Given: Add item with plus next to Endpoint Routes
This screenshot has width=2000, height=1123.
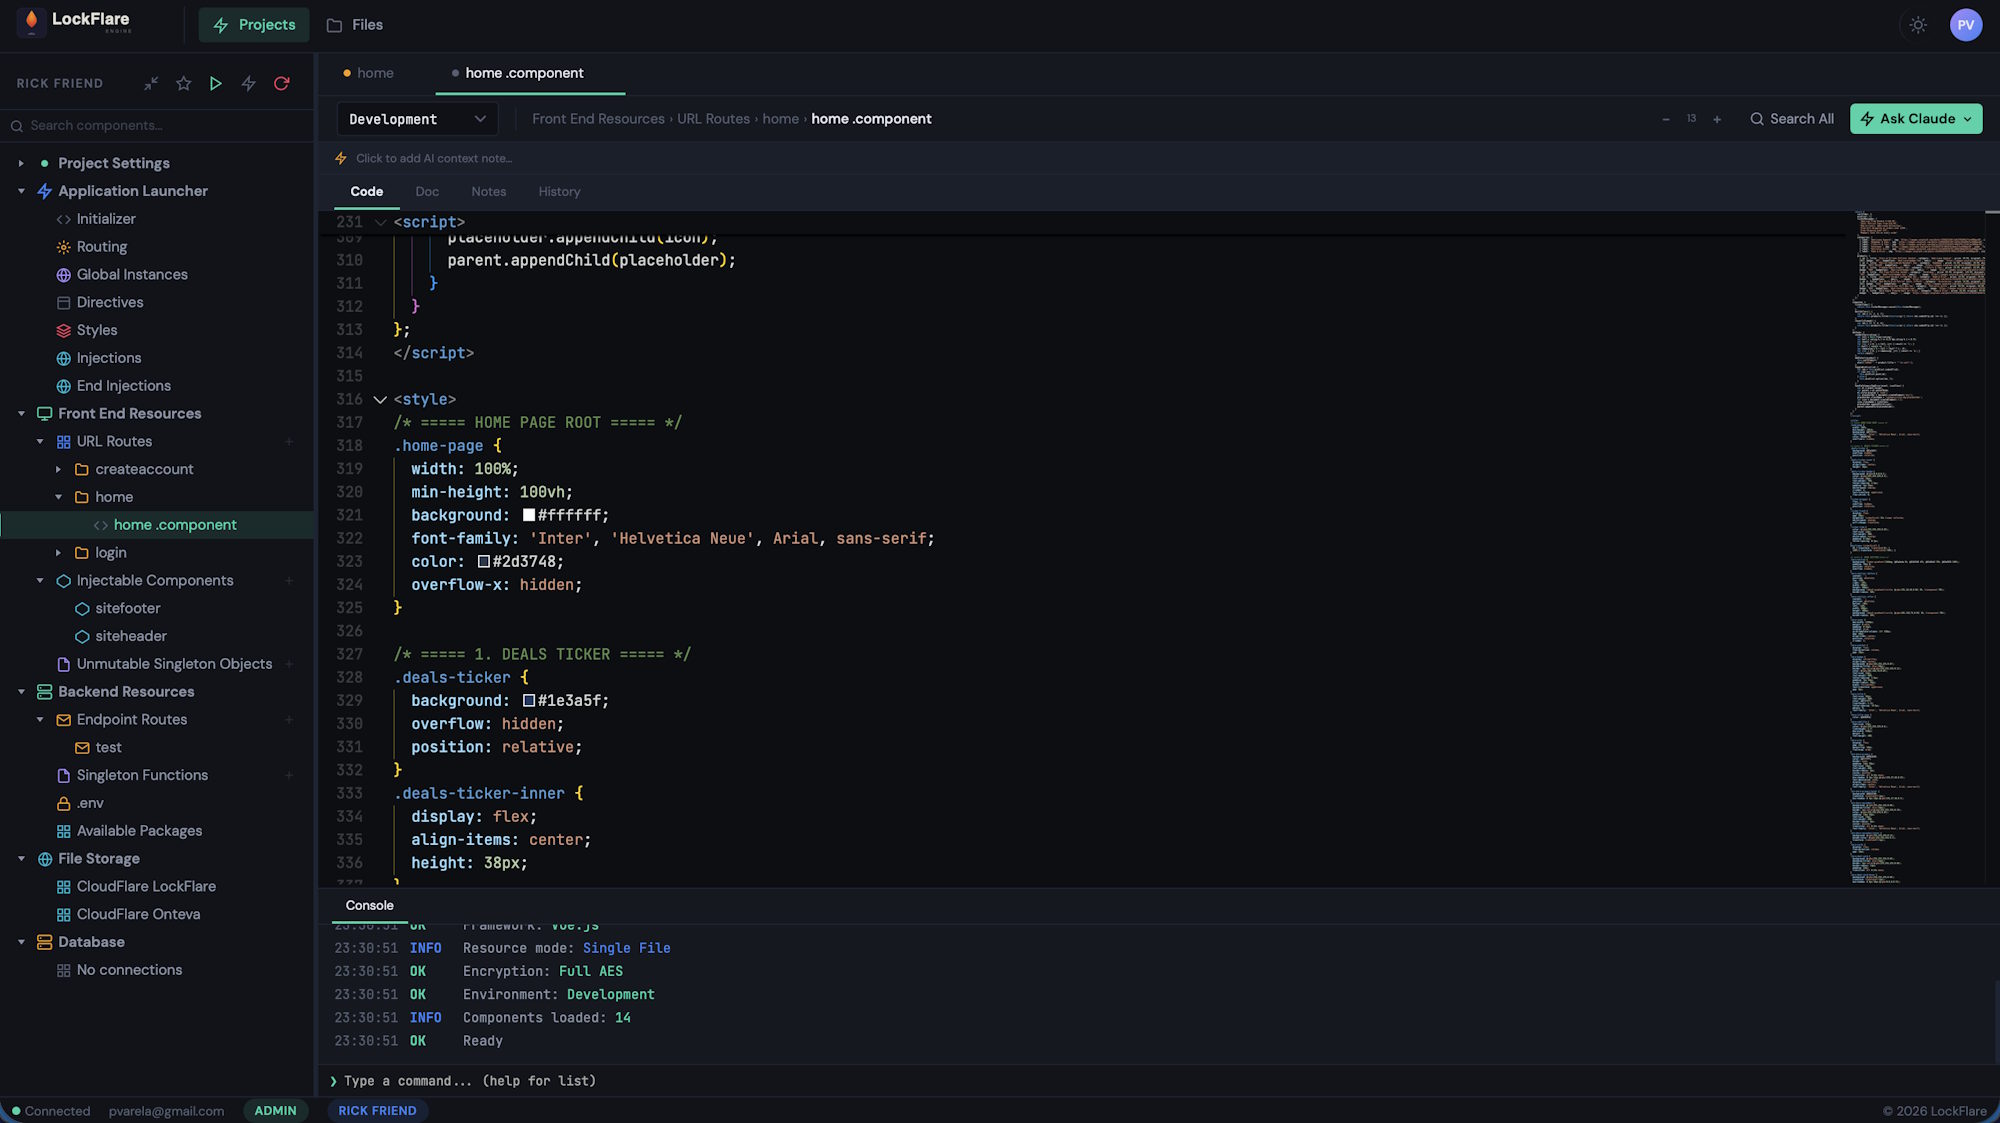Looking at the screenshot, I should click(x=289, y=720).
